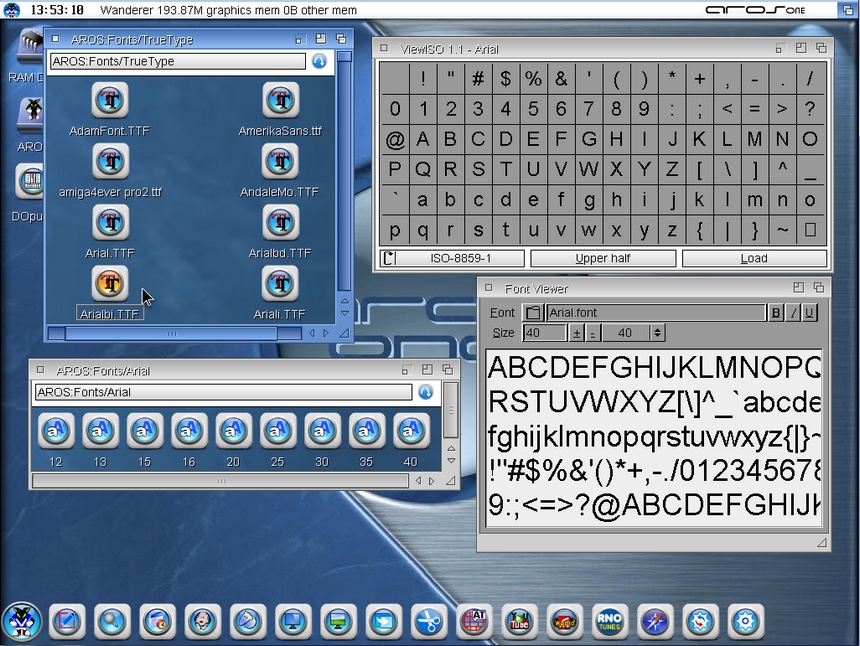Click the AndaleMo.TTF font icon

tap(280, 162)
